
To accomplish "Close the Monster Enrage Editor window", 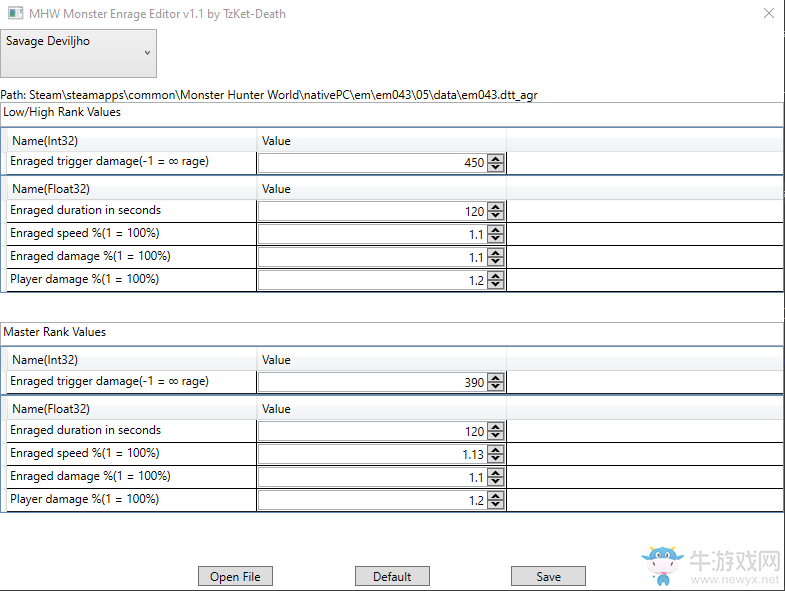I will click(769, 14).
